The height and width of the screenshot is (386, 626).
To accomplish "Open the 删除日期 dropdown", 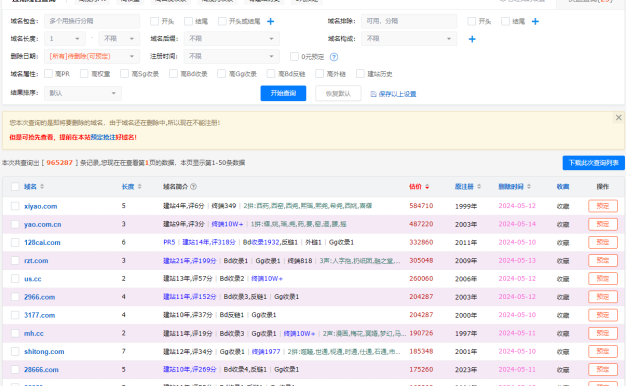I will [x=92, y=56].
